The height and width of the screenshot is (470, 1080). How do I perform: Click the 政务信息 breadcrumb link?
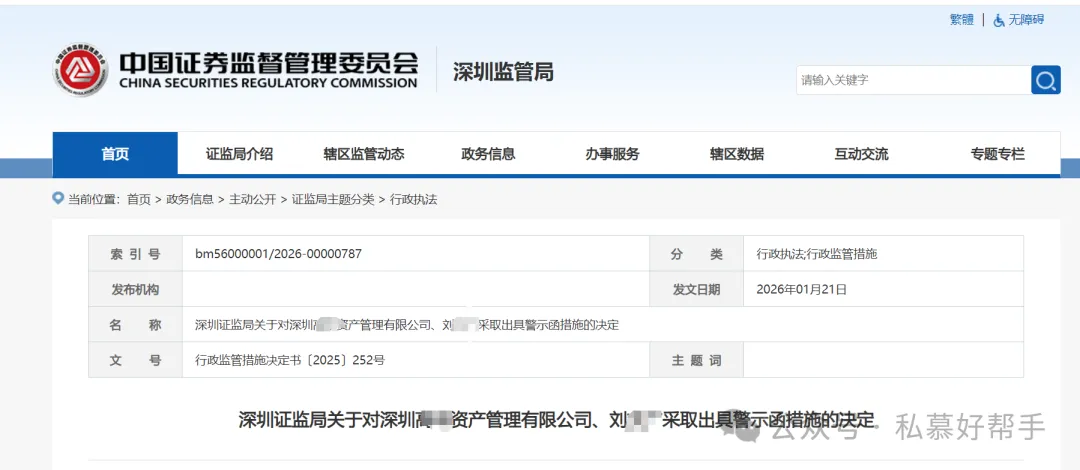pyautogui.click(x=189, y=199)
